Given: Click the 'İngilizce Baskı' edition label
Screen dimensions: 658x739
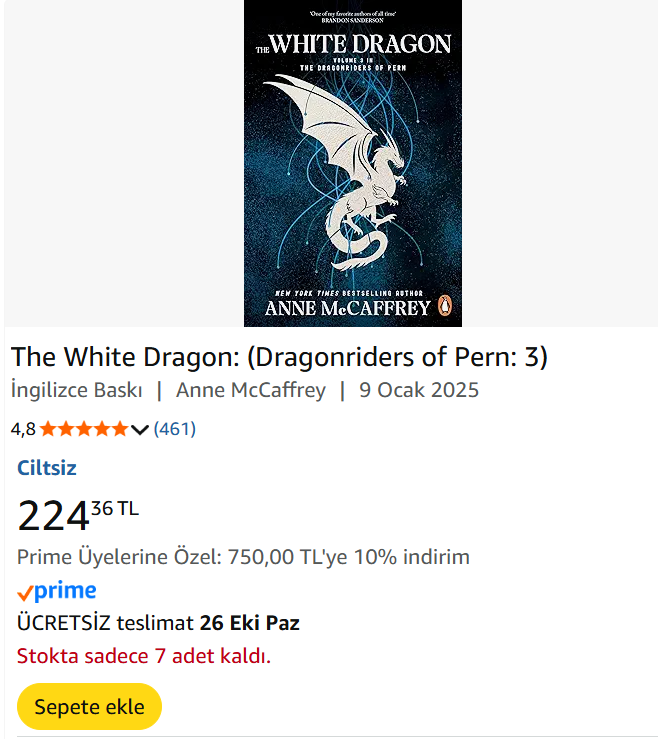Looking at the screenshot, I should tap(77, 390).
